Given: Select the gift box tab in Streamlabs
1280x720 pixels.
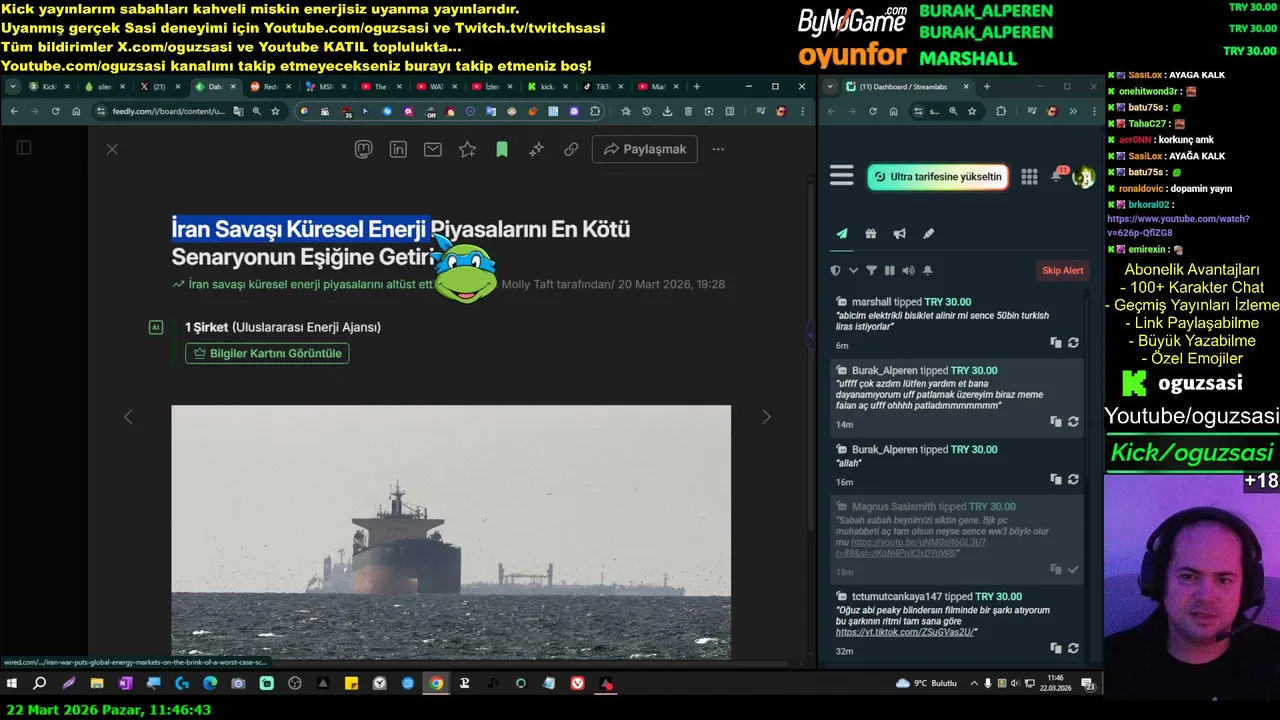Looking at the screenshot, I should 871,234.
